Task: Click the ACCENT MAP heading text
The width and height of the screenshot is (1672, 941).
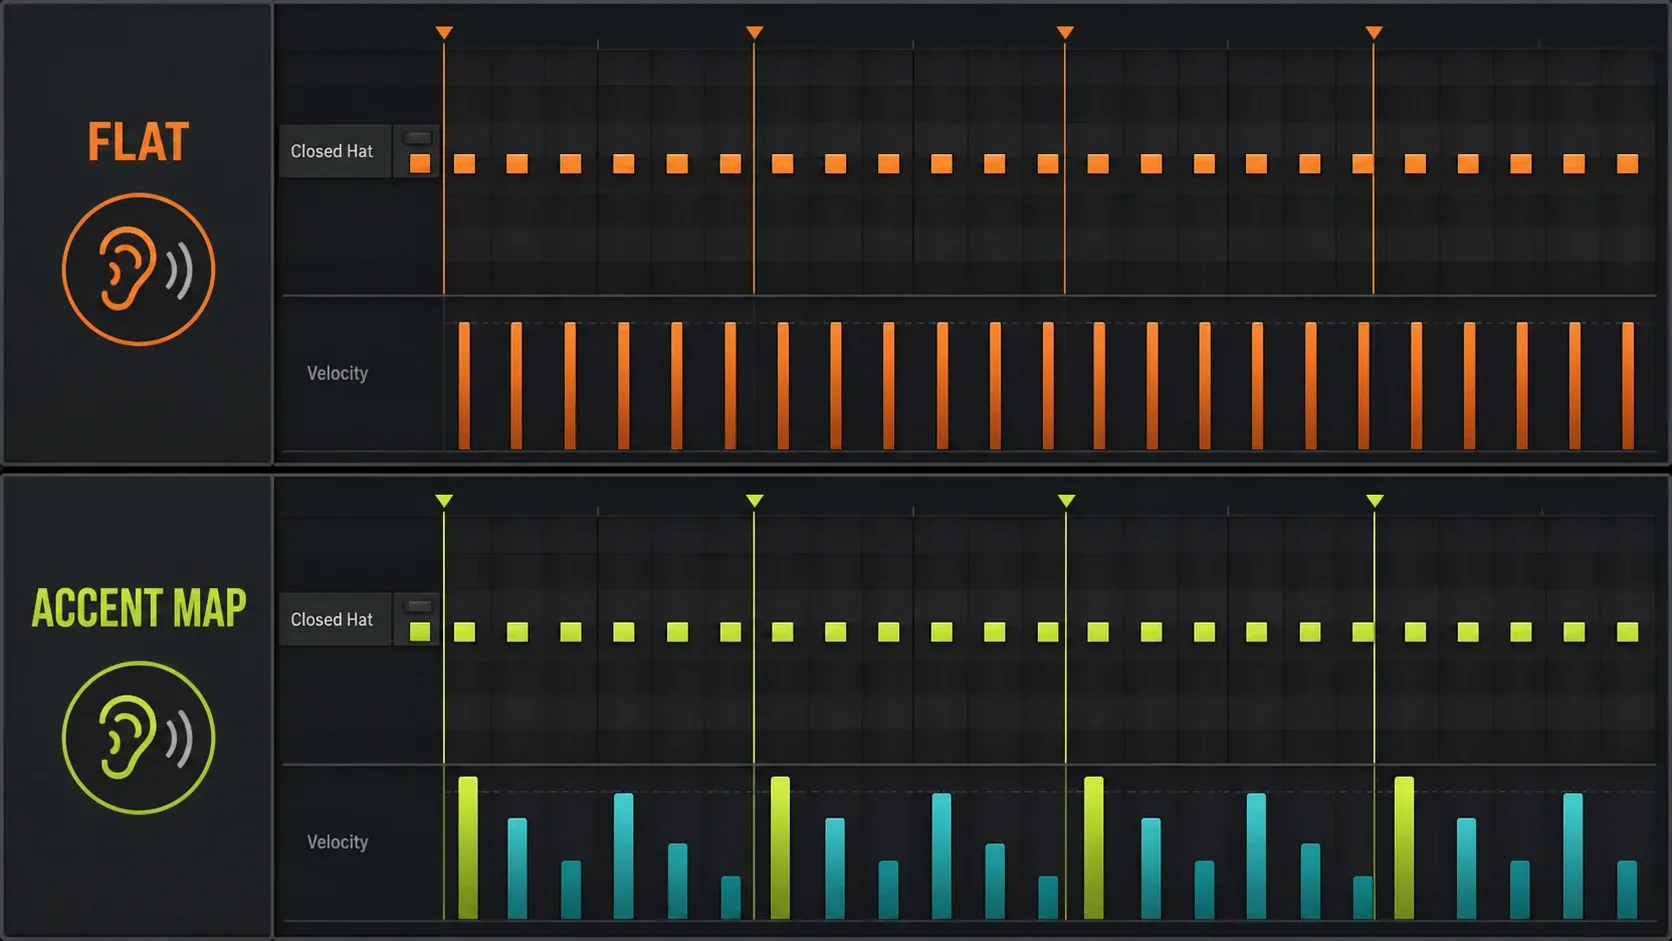Action: pyautogui.click(x=139, y=608)
